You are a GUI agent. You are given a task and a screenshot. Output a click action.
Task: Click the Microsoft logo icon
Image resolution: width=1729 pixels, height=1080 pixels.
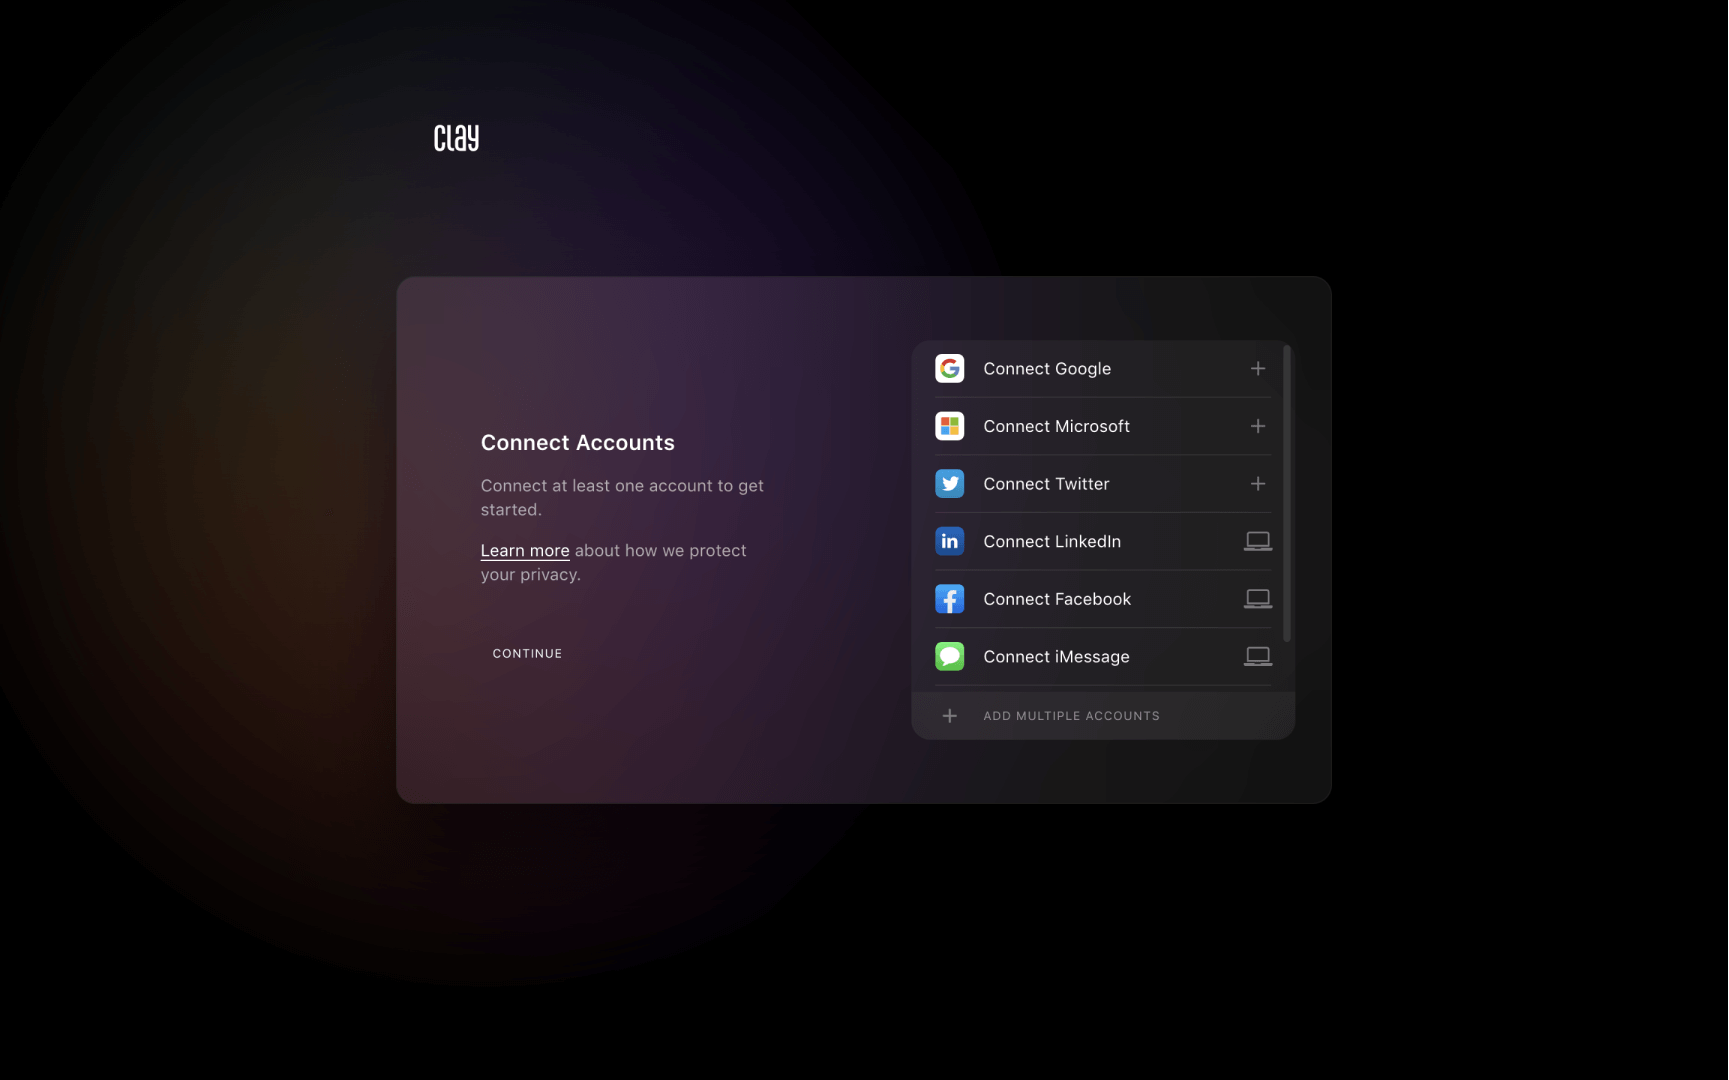point(949,426)
